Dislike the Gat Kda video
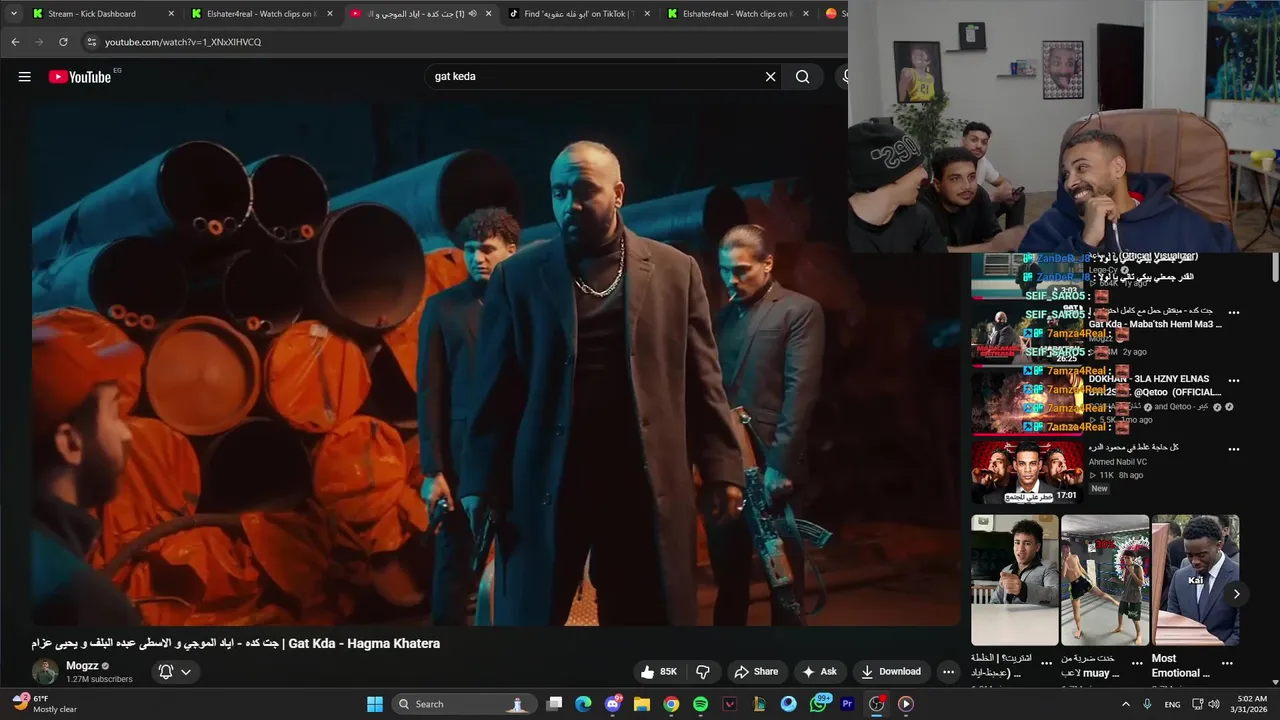 [x=703, y=672]
